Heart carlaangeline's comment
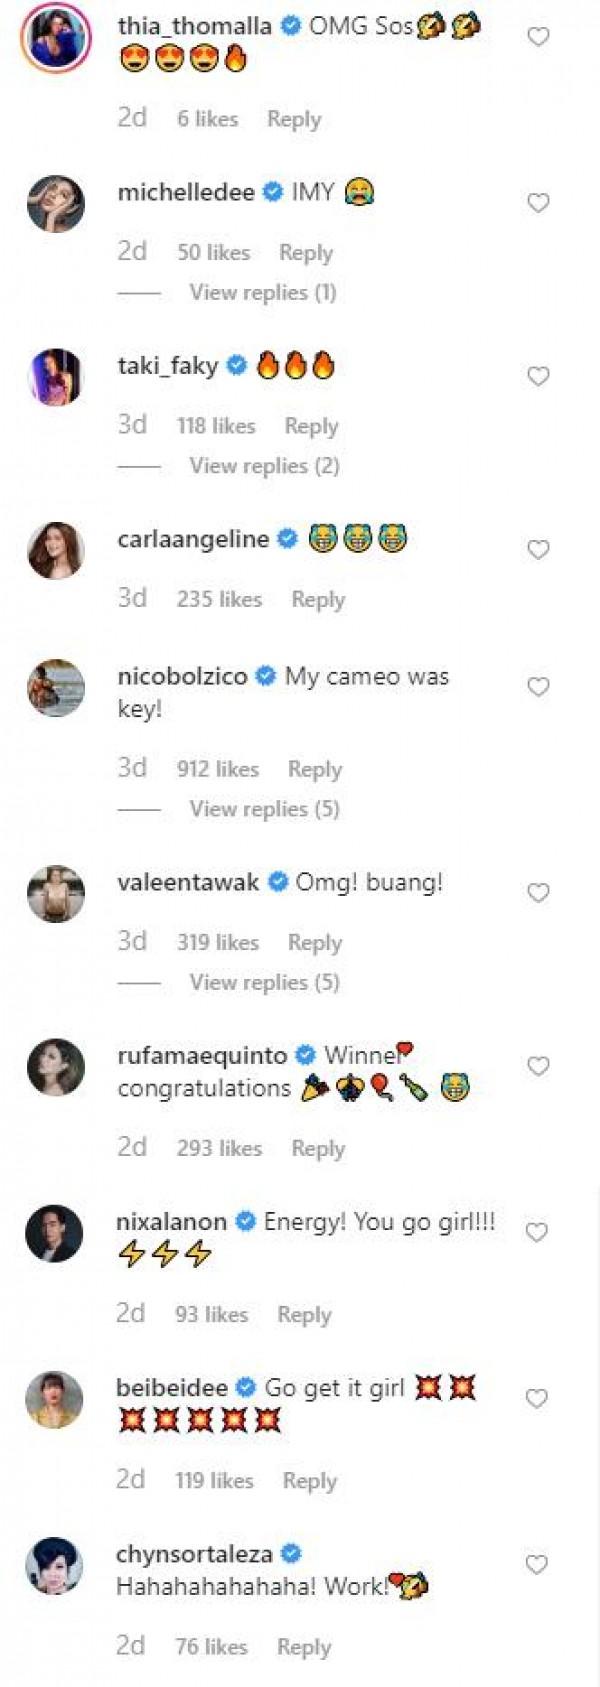This screenshot has width=600, height=1687. point(538,549)
